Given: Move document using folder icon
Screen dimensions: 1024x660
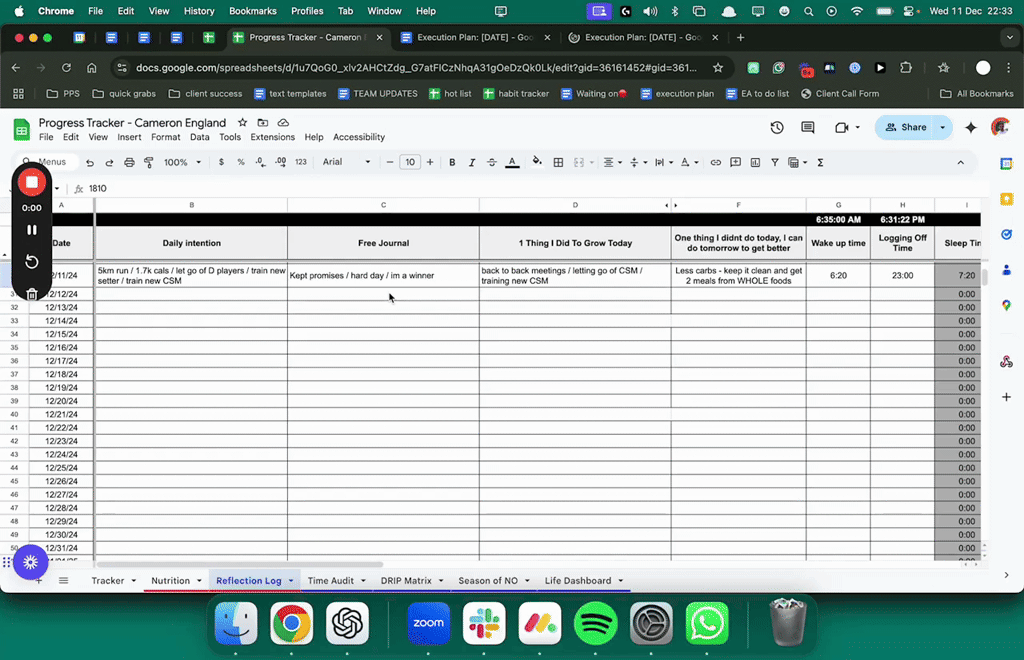Looking at the screenshot, I should (x=263, y=123).
